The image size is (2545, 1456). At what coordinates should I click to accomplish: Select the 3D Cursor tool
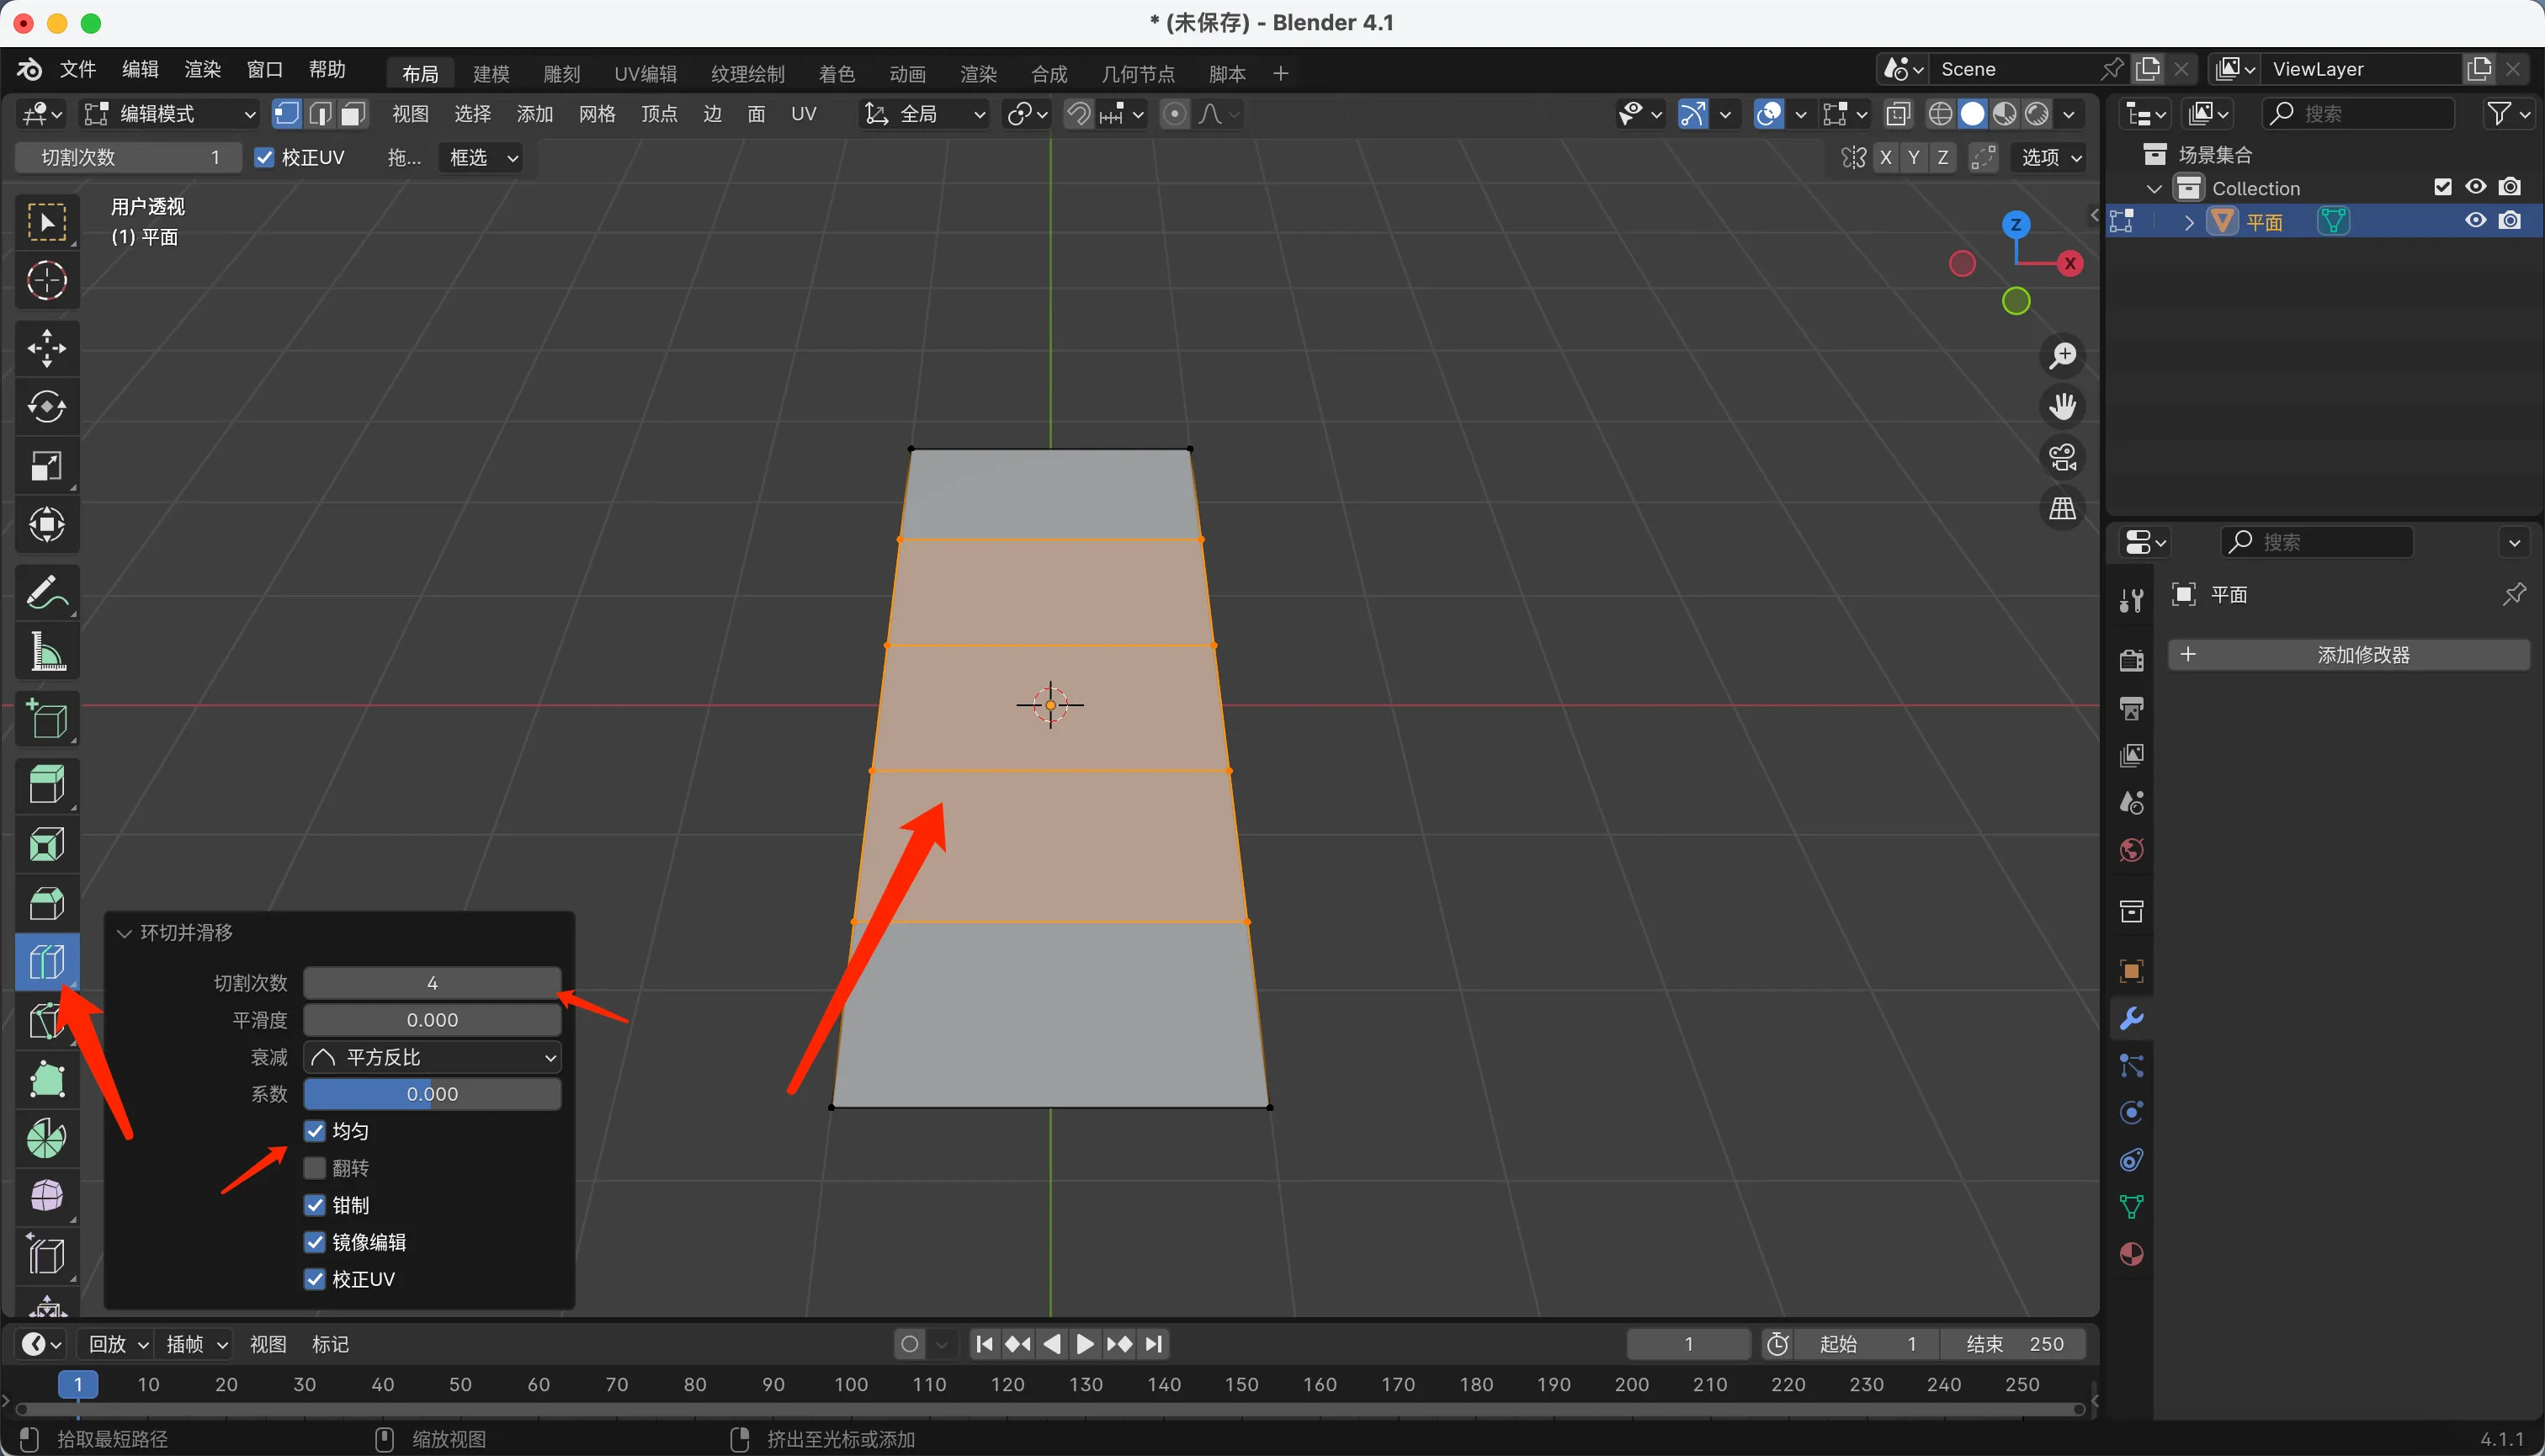(46, 281)
